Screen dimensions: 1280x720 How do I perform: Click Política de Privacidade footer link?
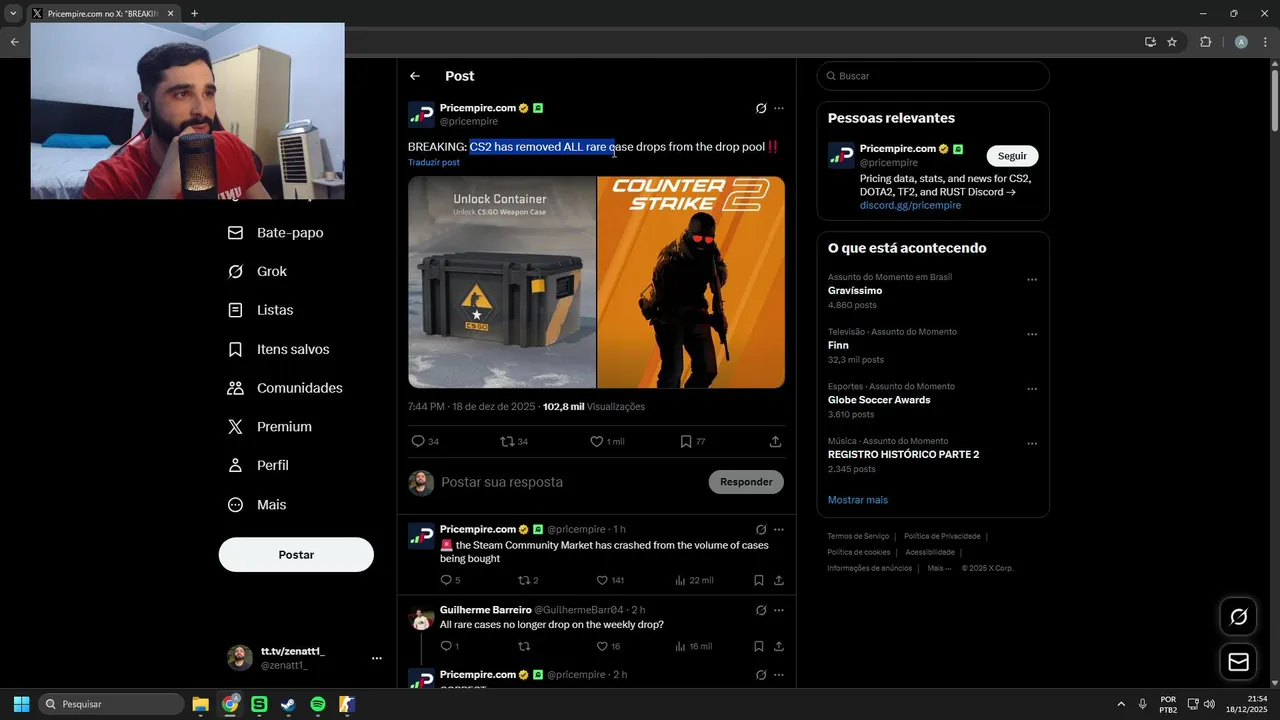point(942,536)
